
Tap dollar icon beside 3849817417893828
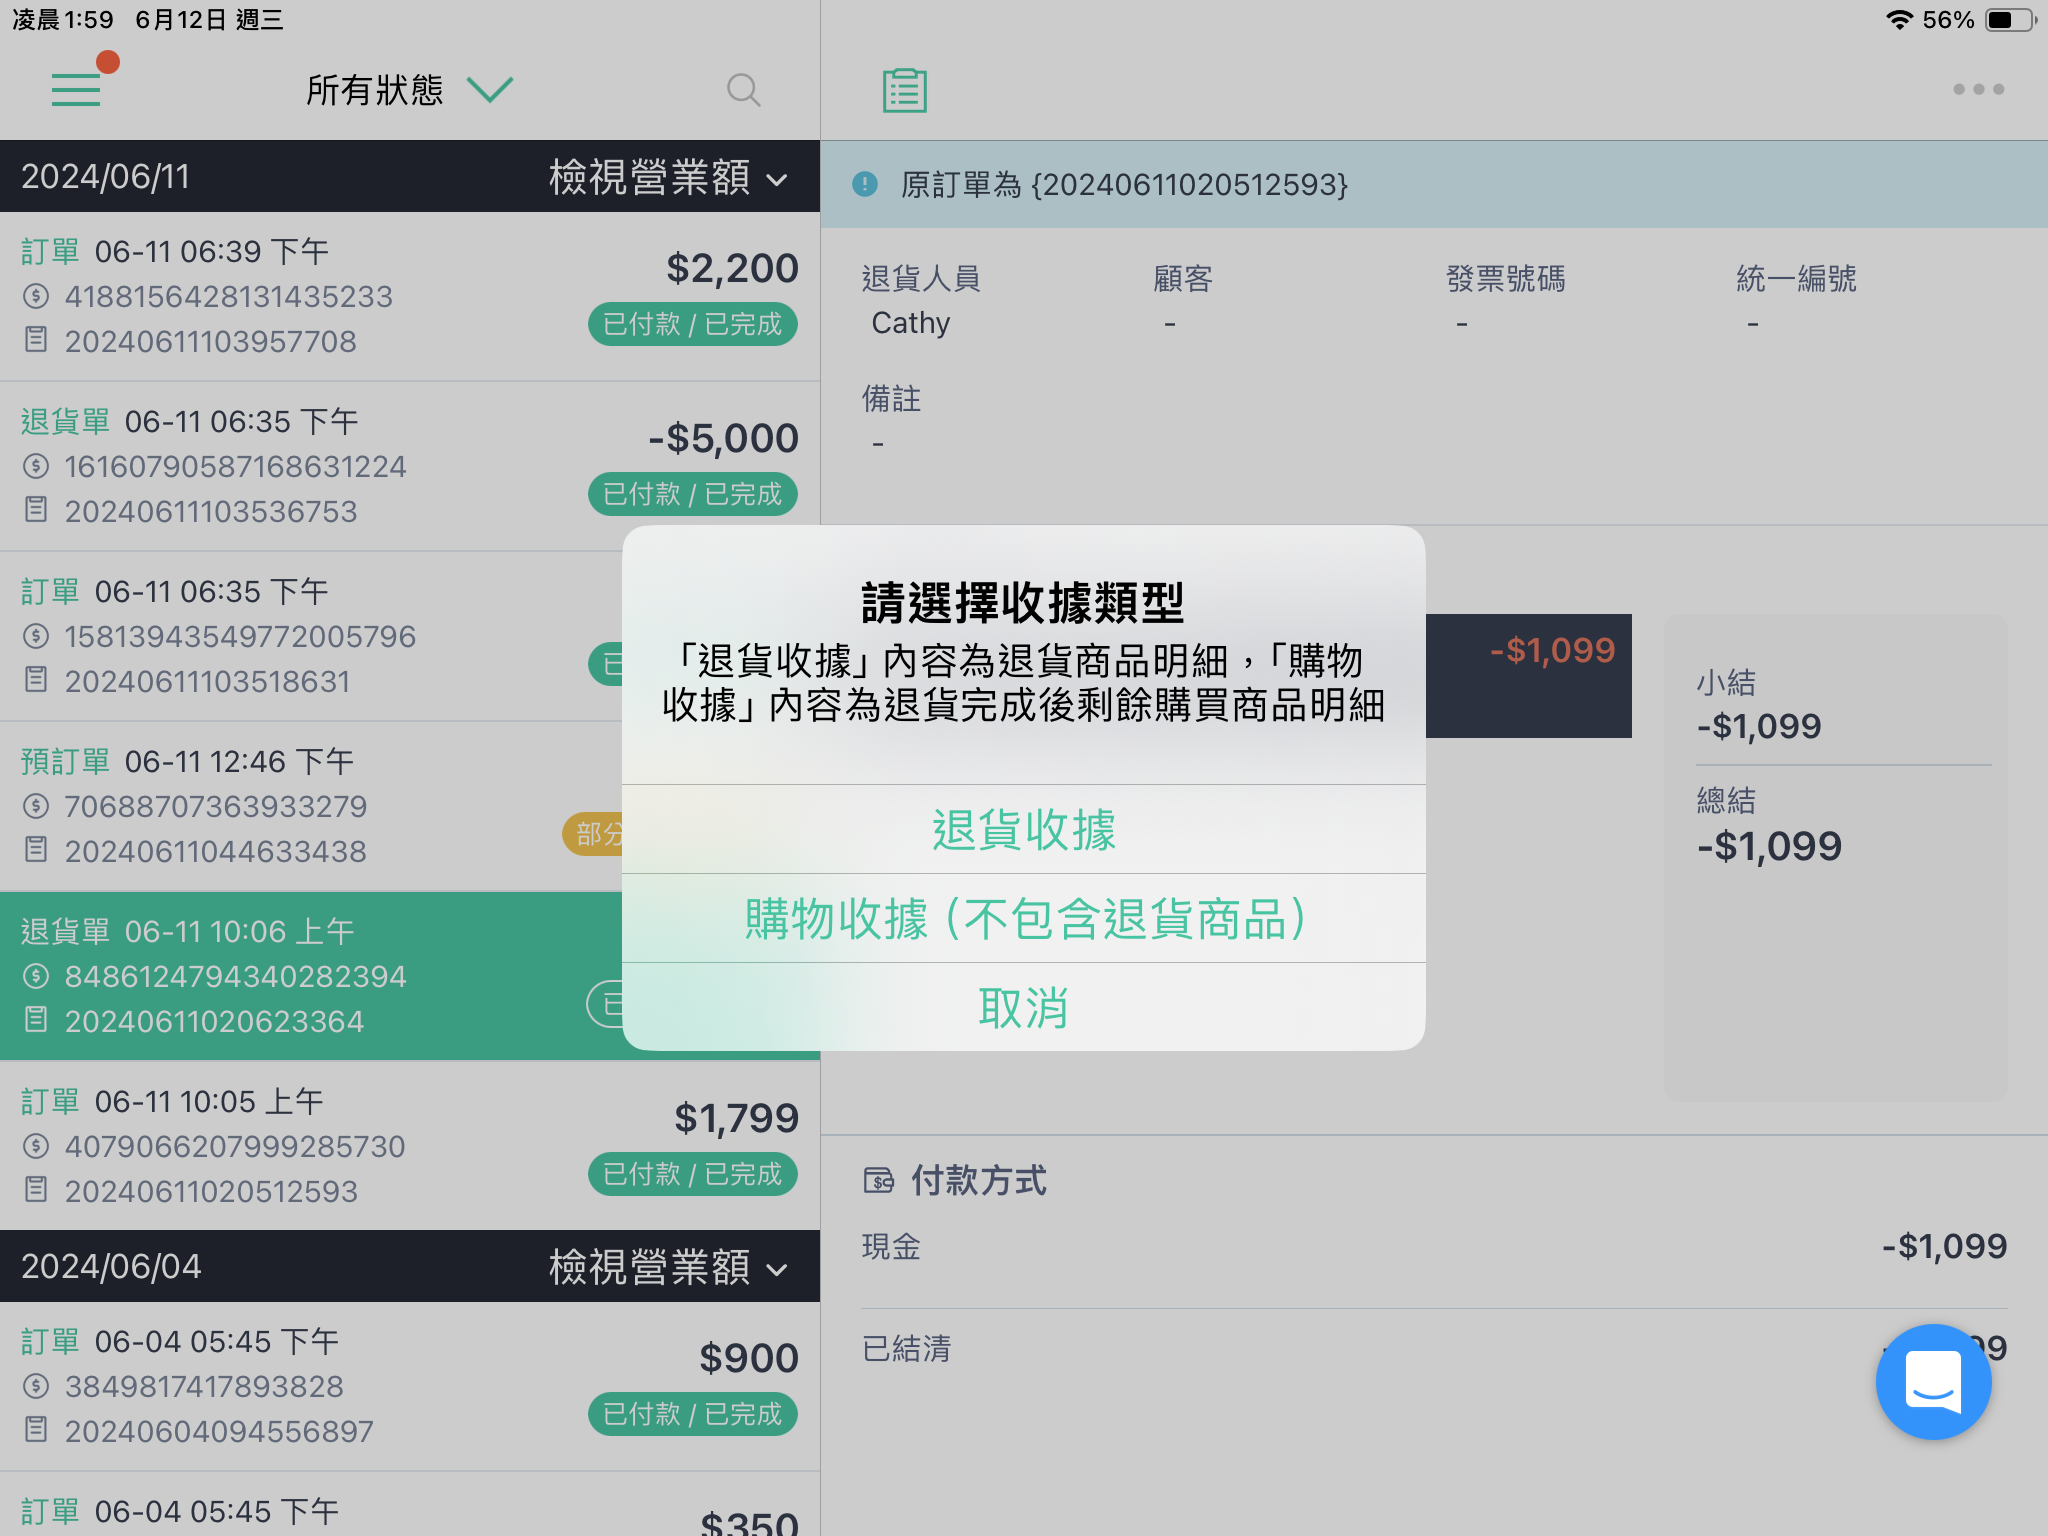(x=36, y=1386)
